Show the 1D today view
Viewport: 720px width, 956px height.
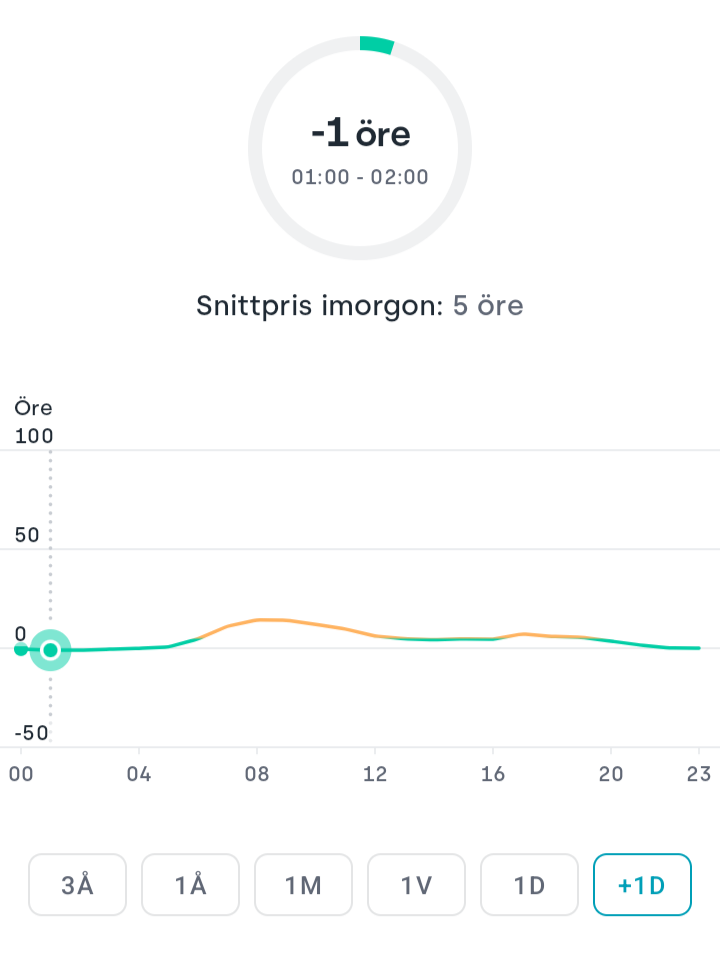(x=529, y=885)
